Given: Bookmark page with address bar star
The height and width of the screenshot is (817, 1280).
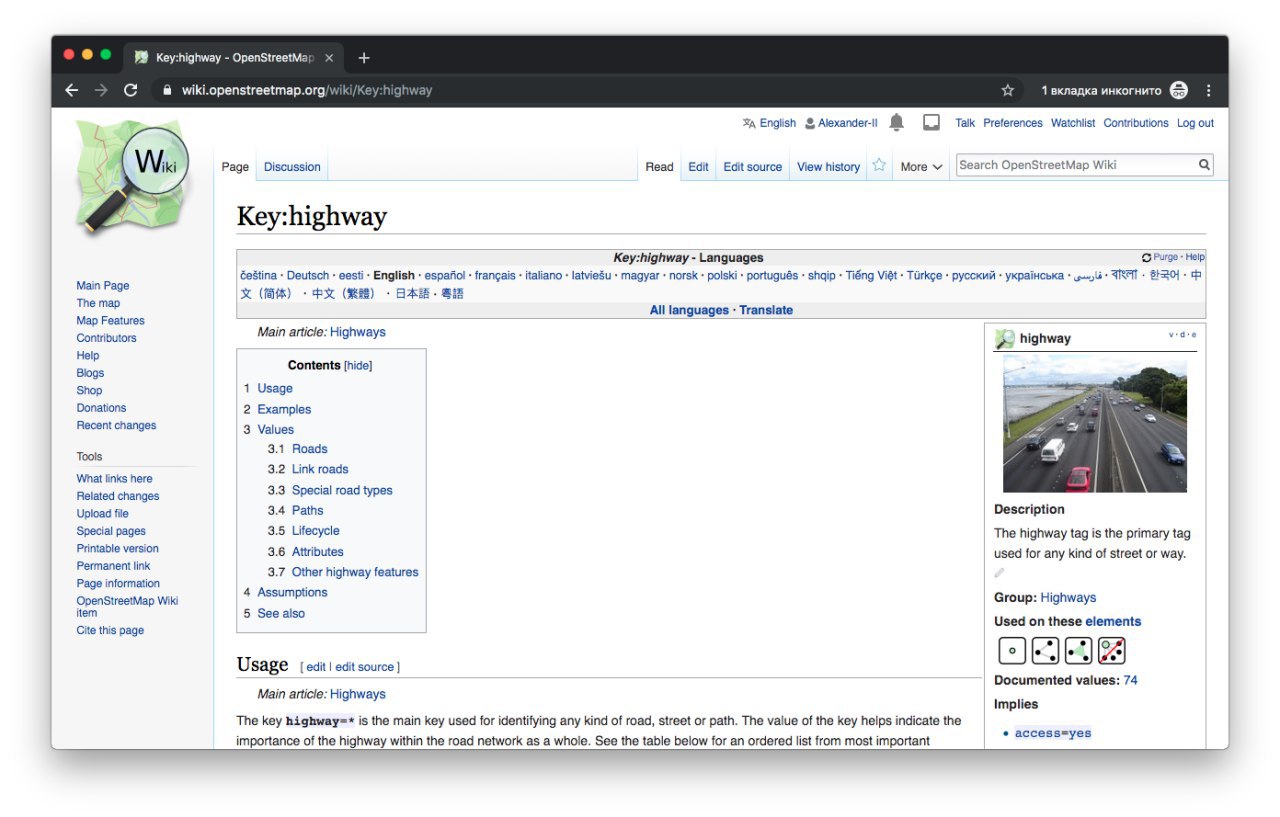Looking at the screenshot, I should [1007, 90].
